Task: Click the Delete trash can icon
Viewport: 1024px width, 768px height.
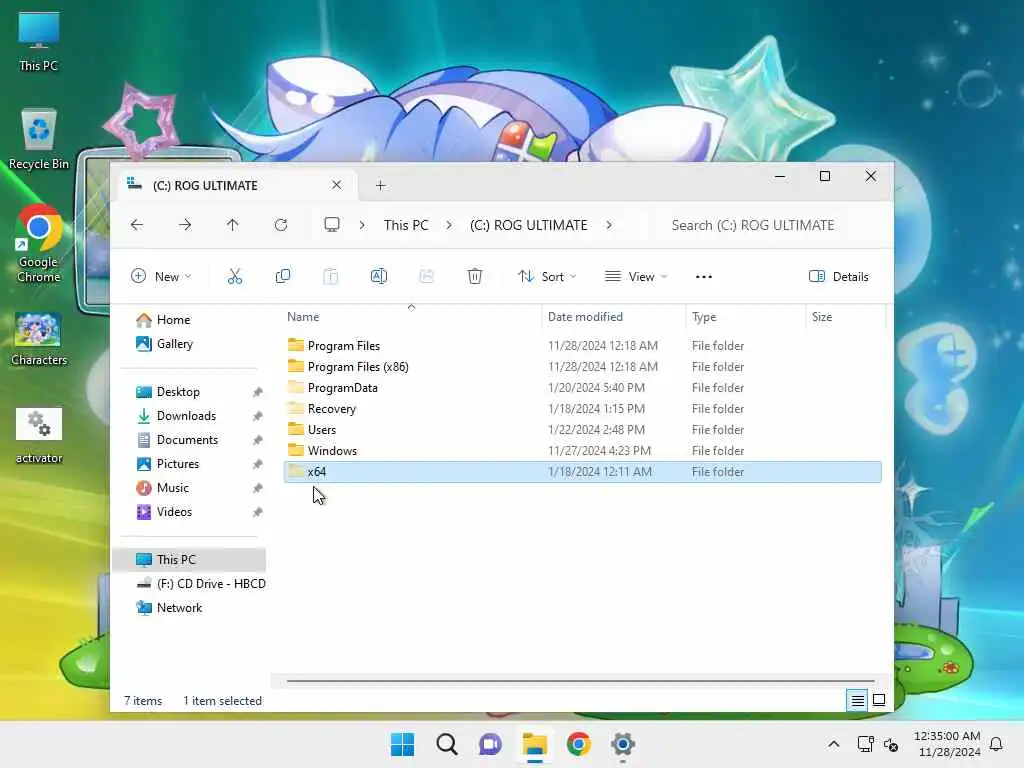Action: (x=475, y=276)
